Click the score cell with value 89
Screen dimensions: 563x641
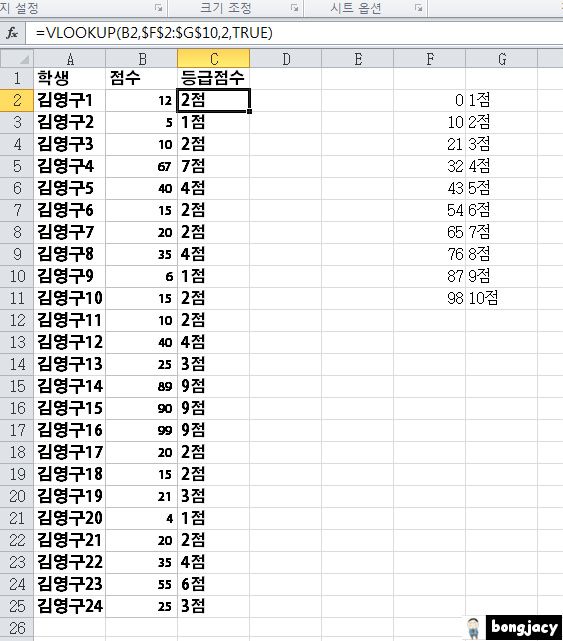click(x=142, y=386)
